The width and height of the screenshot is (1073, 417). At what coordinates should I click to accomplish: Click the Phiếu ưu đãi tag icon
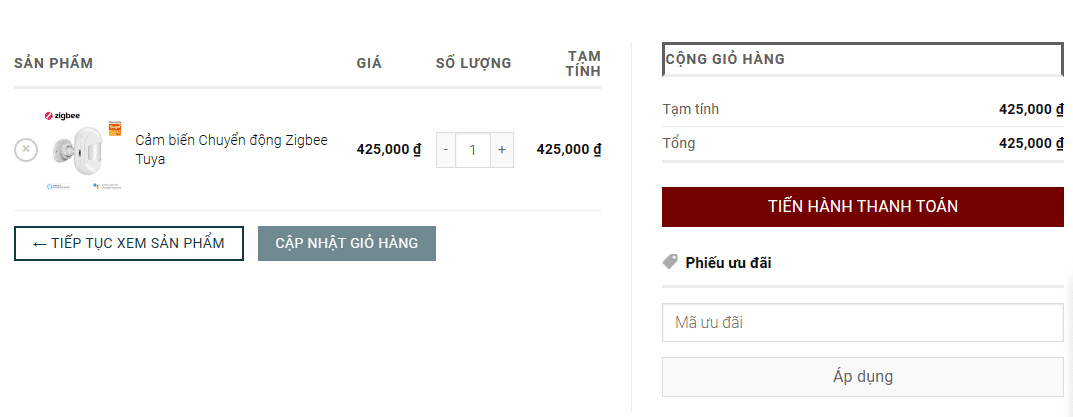click(x=671, y=262)
